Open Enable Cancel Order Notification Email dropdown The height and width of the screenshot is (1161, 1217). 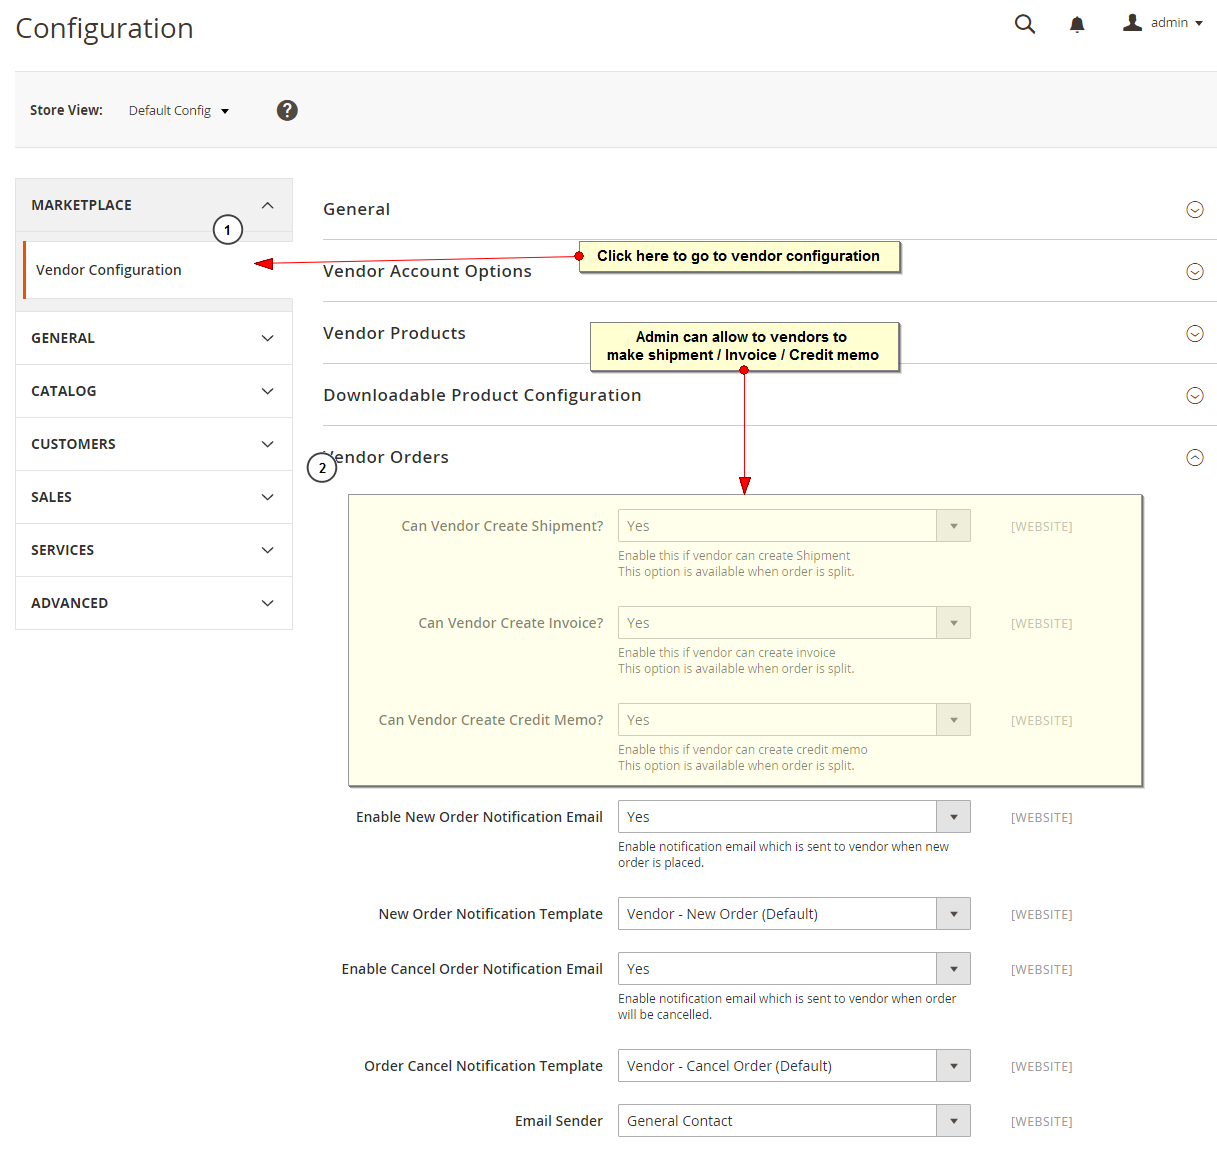point(793,969)
